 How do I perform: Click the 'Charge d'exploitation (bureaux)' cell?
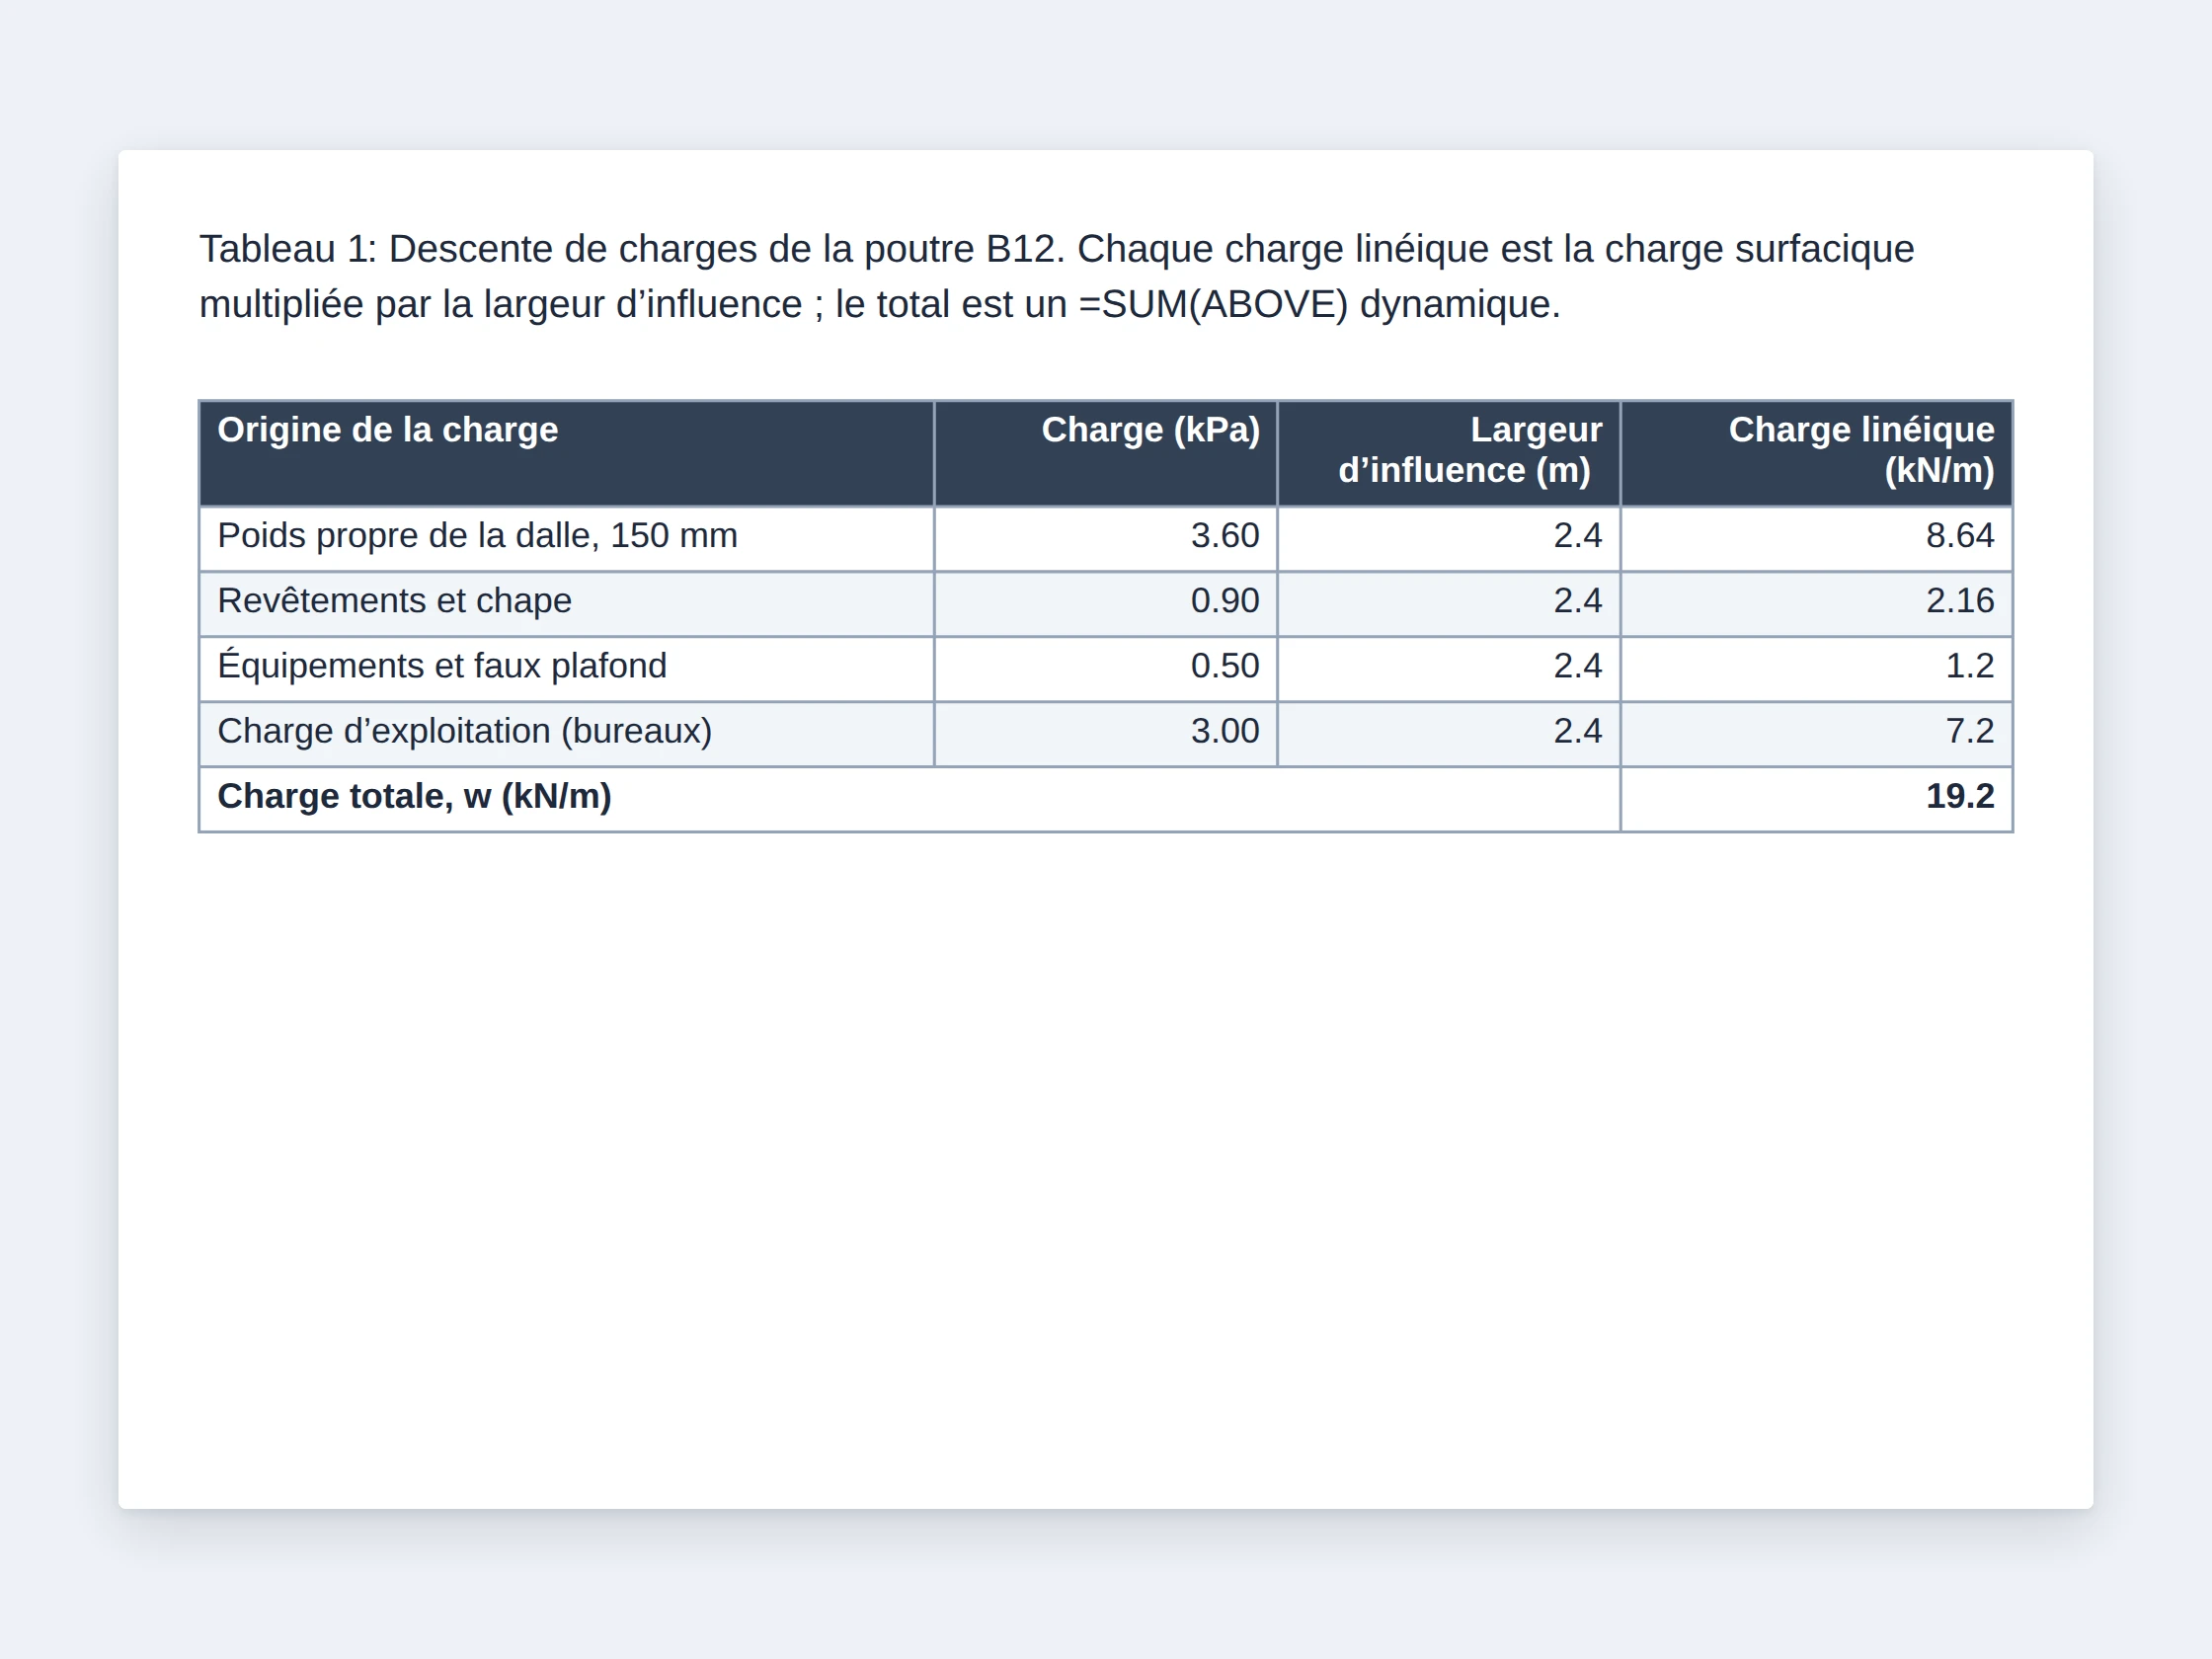(x=567, y=734)
